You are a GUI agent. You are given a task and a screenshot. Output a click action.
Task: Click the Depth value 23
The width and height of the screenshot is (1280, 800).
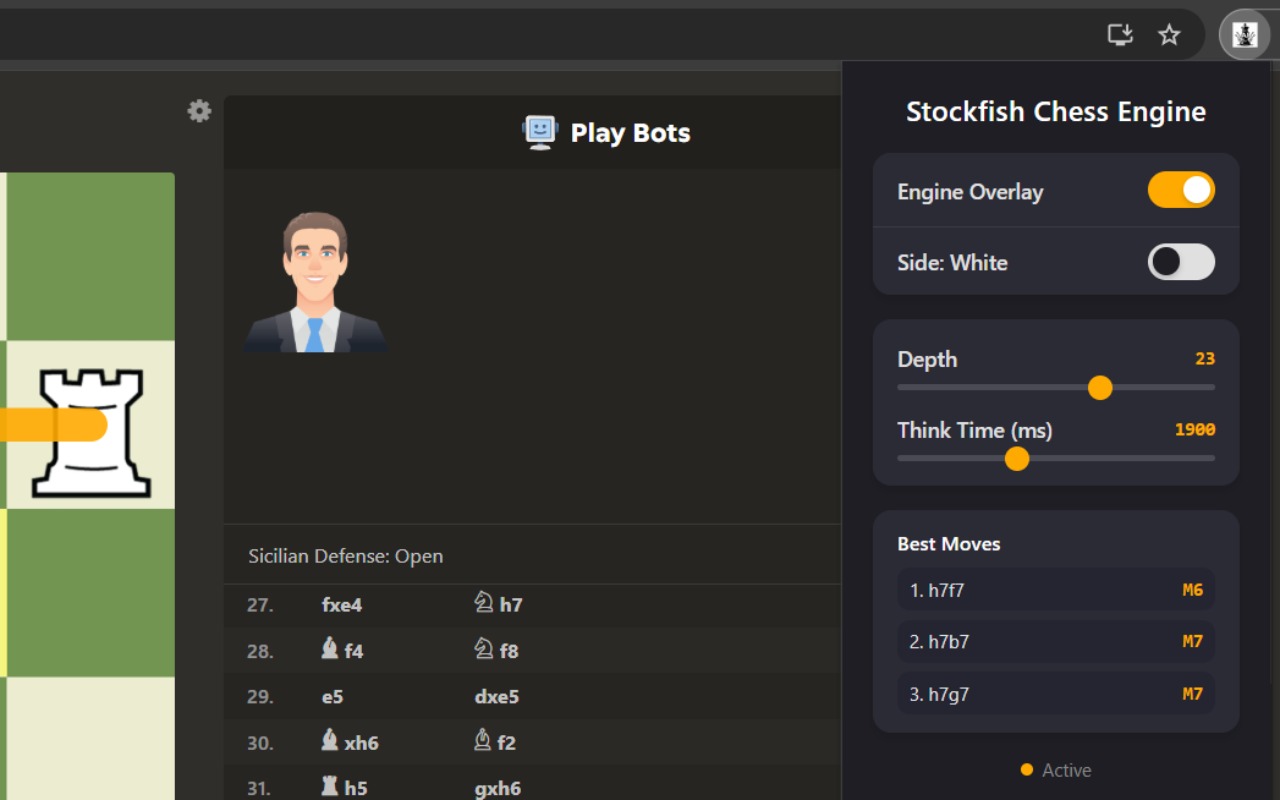(1205, 358)
